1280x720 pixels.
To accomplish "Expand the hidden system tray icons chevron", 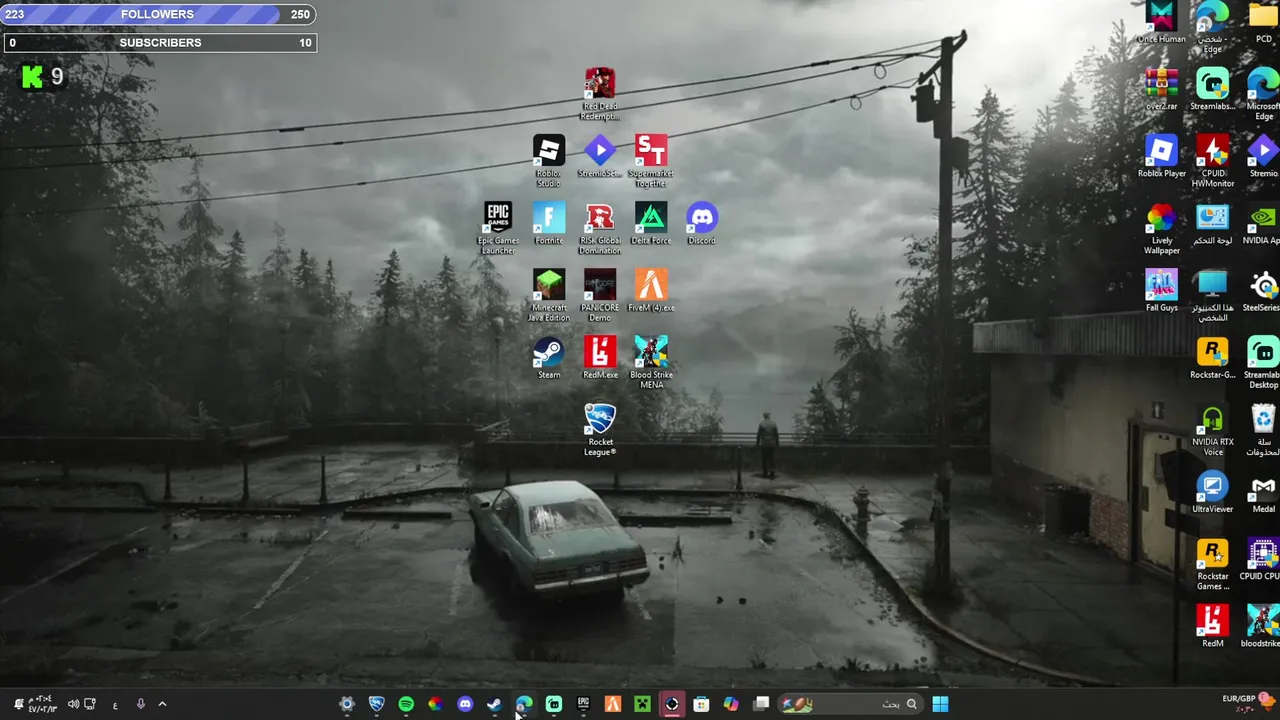I will [x=162, y=704].
